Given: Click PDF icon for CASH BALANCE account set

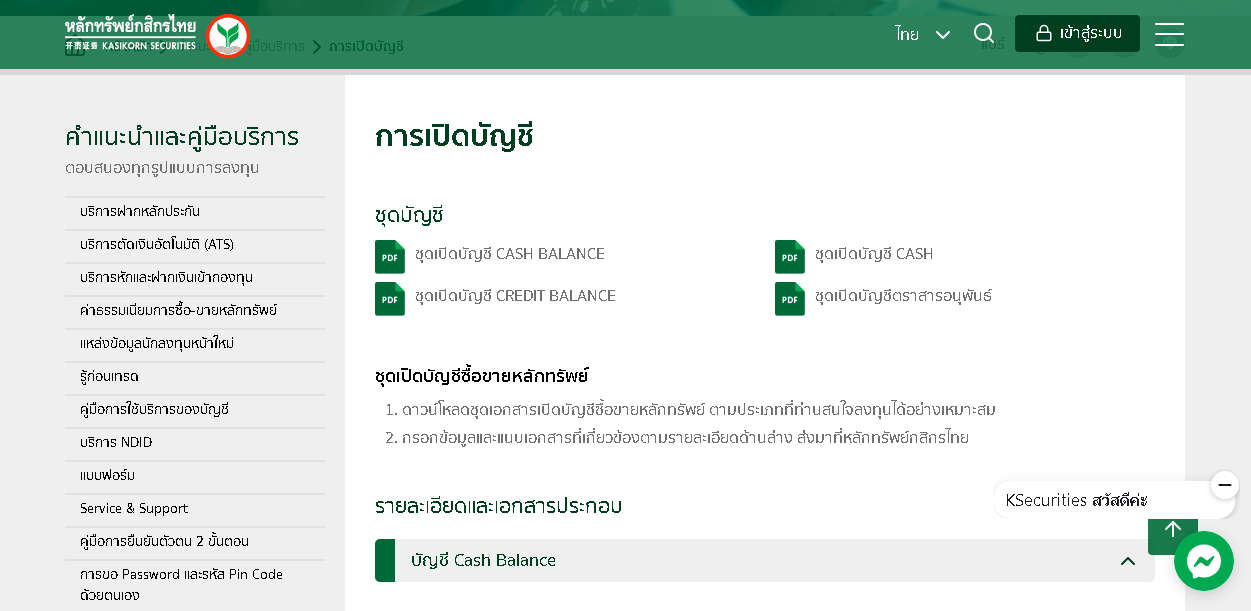Looking at the screenshot, I should click(390, 256).
